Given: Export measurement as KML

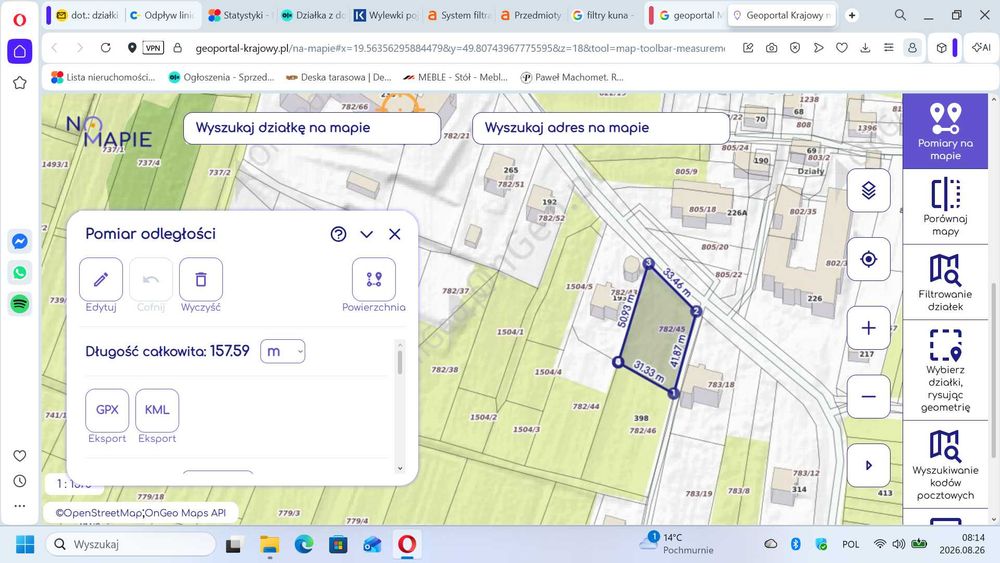Looking at the screenshot, I should pyautogui.click(x=157, y=410).
